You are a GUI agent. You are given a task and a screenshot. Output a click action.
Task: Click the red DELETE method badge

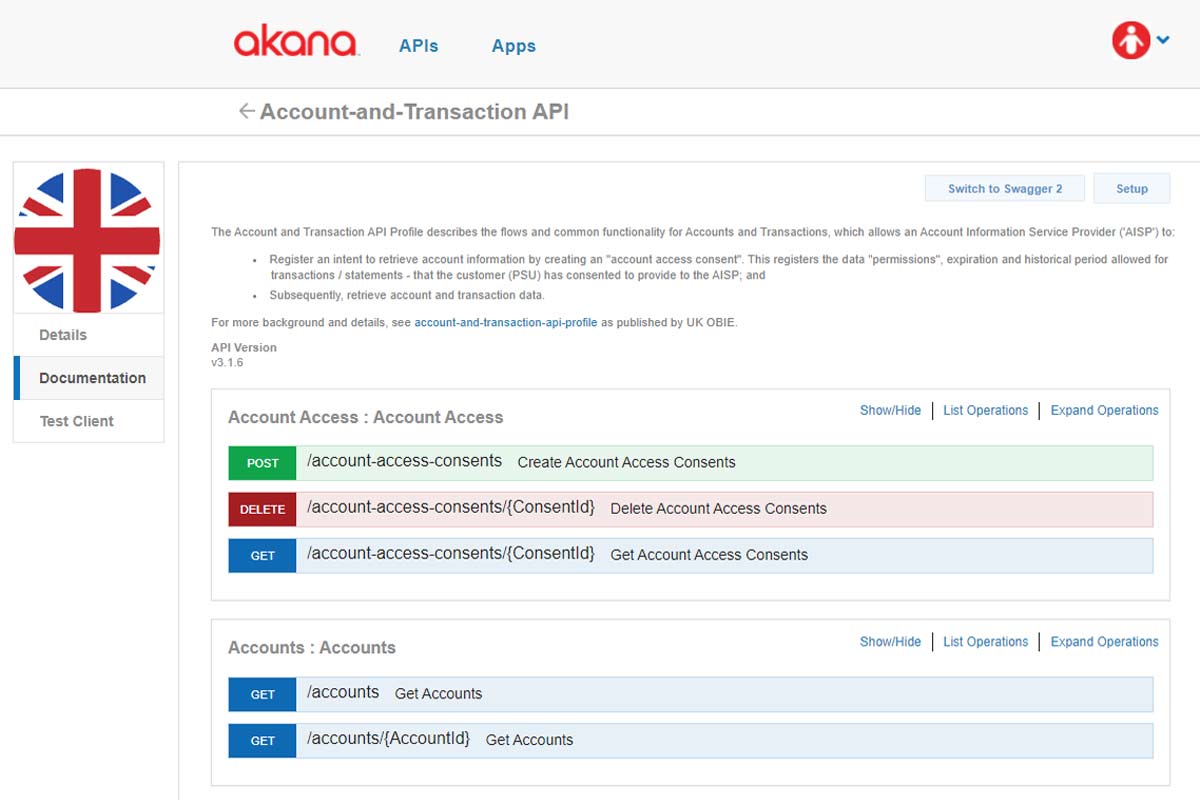pyautogui.click(x=262, y=509)
